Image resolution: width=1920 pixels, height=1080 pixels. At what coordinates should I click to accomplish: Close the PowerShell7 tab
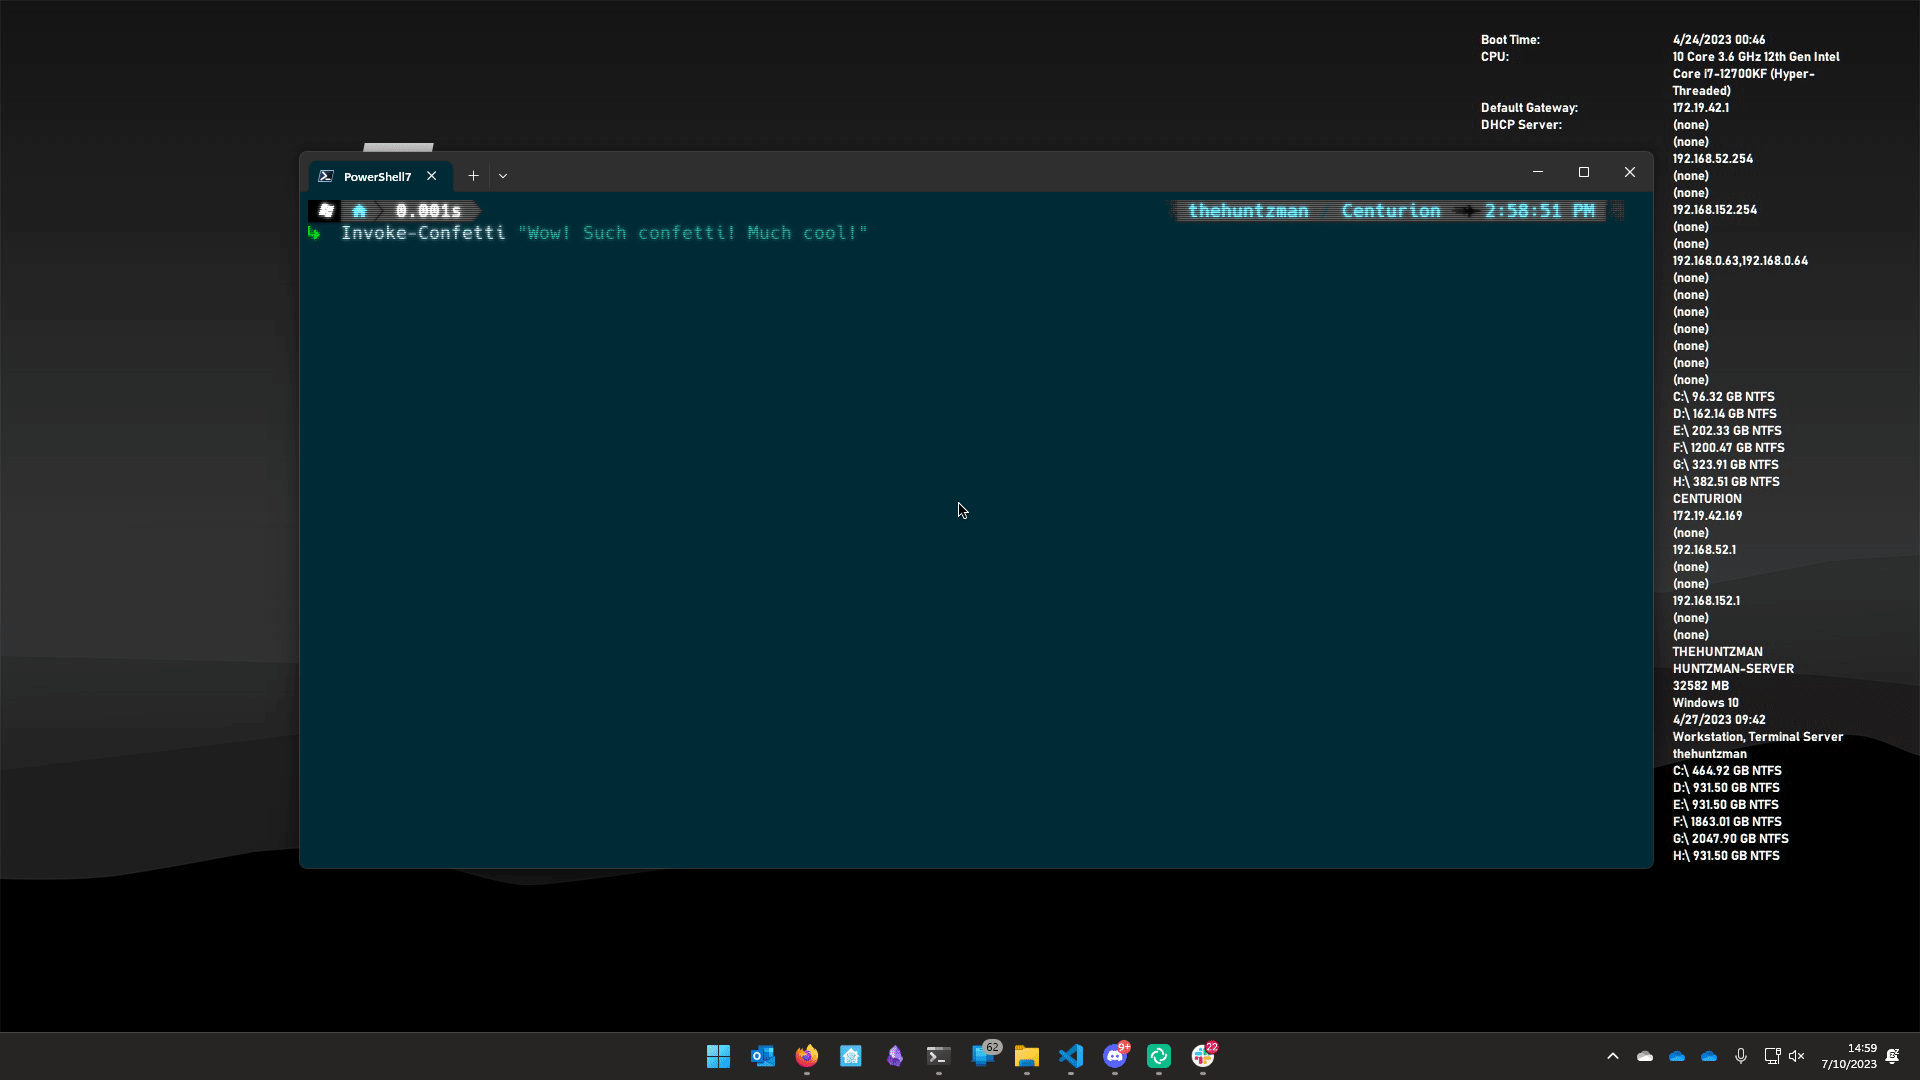click(432, 176)
